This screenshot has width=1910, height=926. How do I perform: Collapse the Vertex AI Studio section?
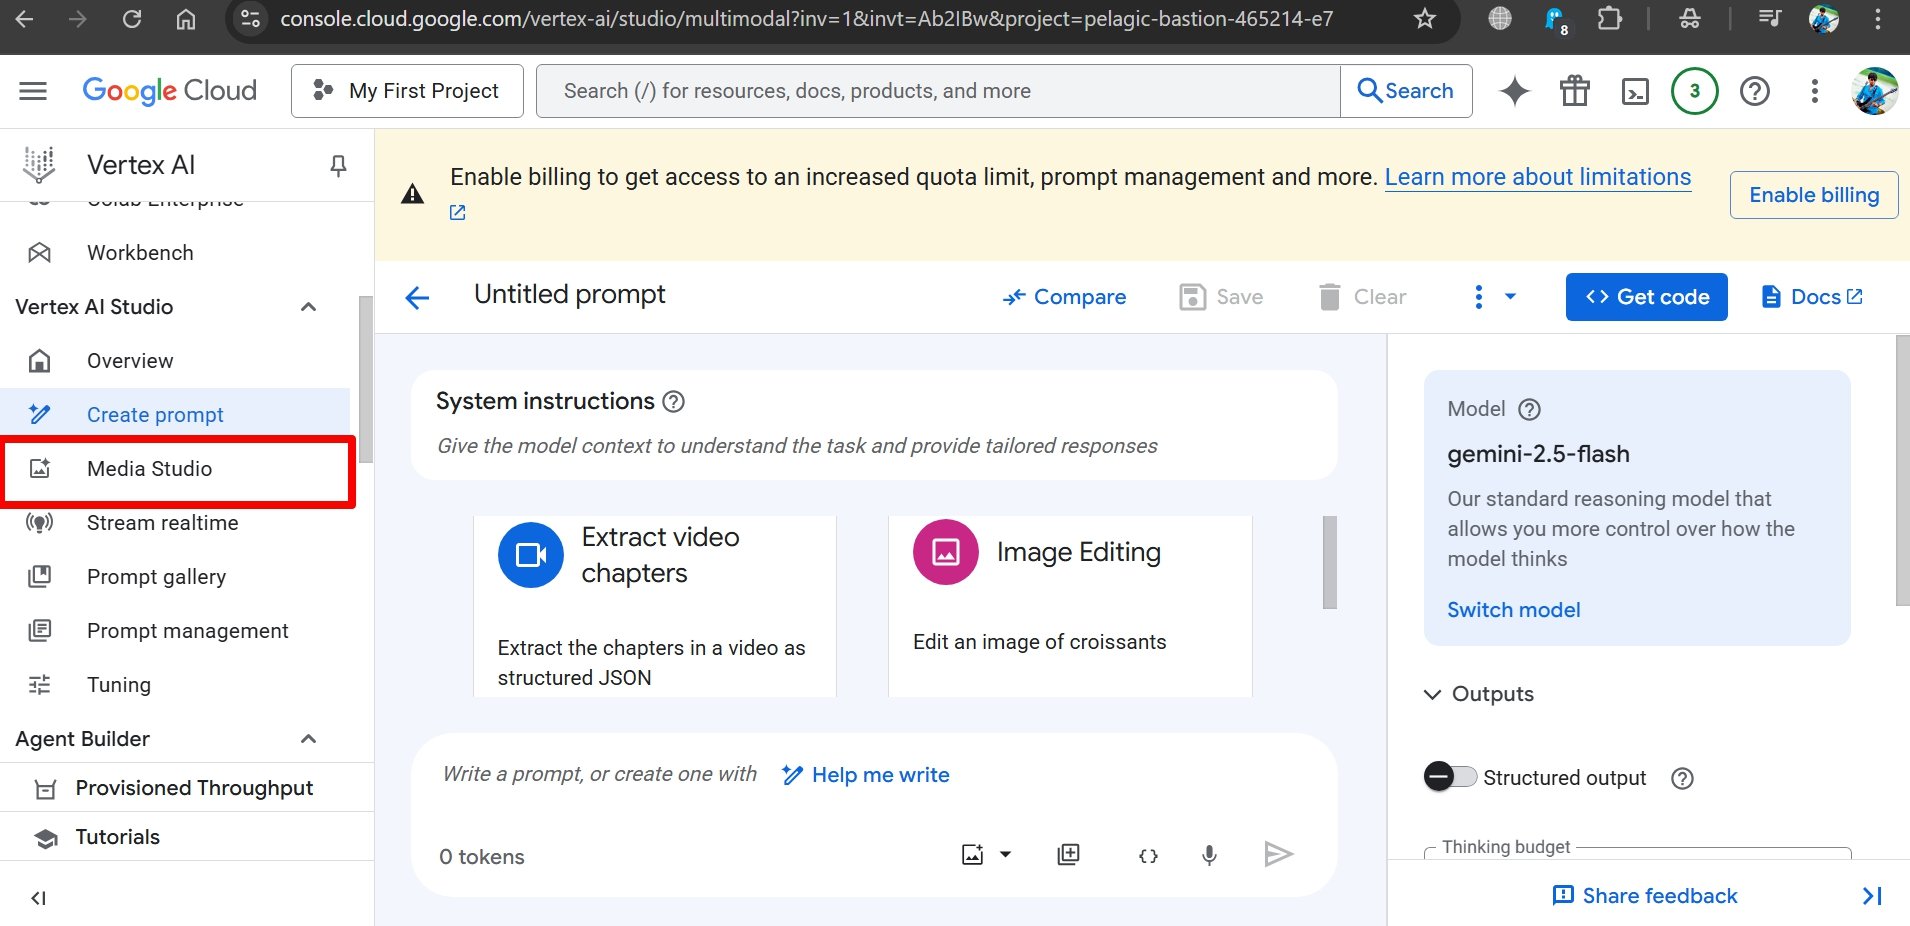(309, 307)
